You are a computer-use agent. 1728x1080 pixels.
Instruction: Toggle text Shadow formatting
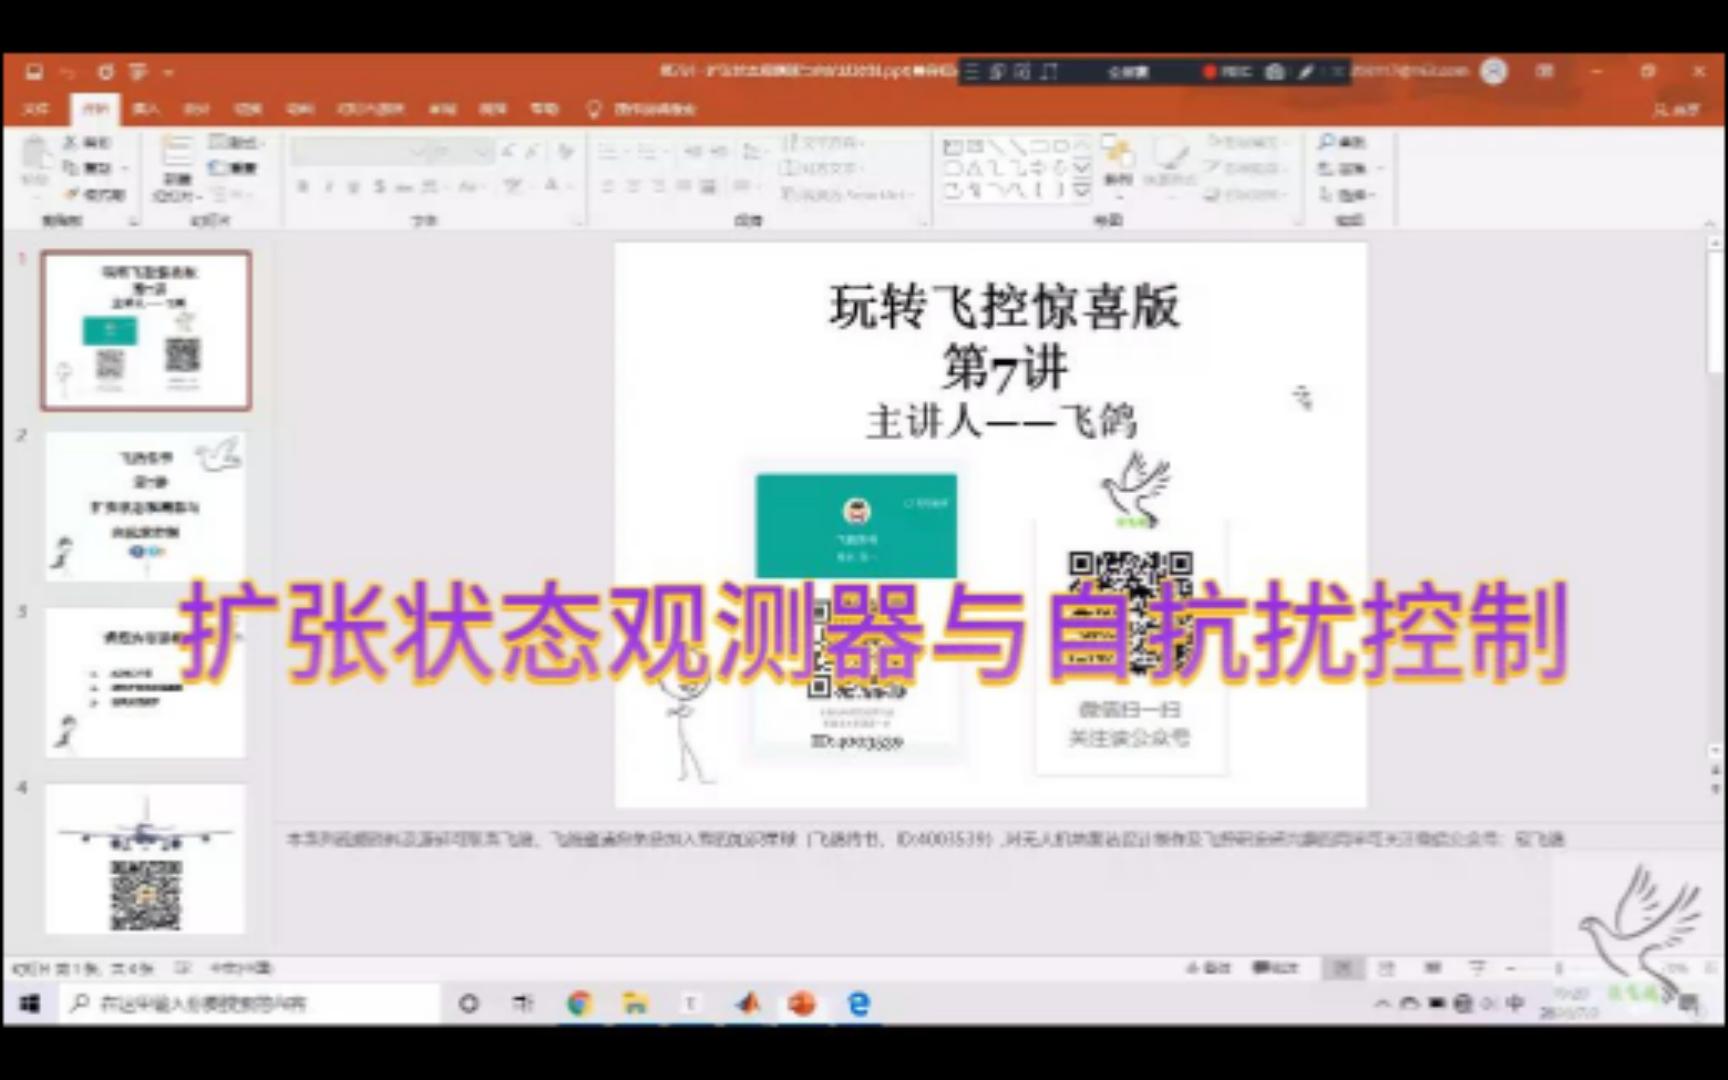pyautogui.click(x=379, y=186)
